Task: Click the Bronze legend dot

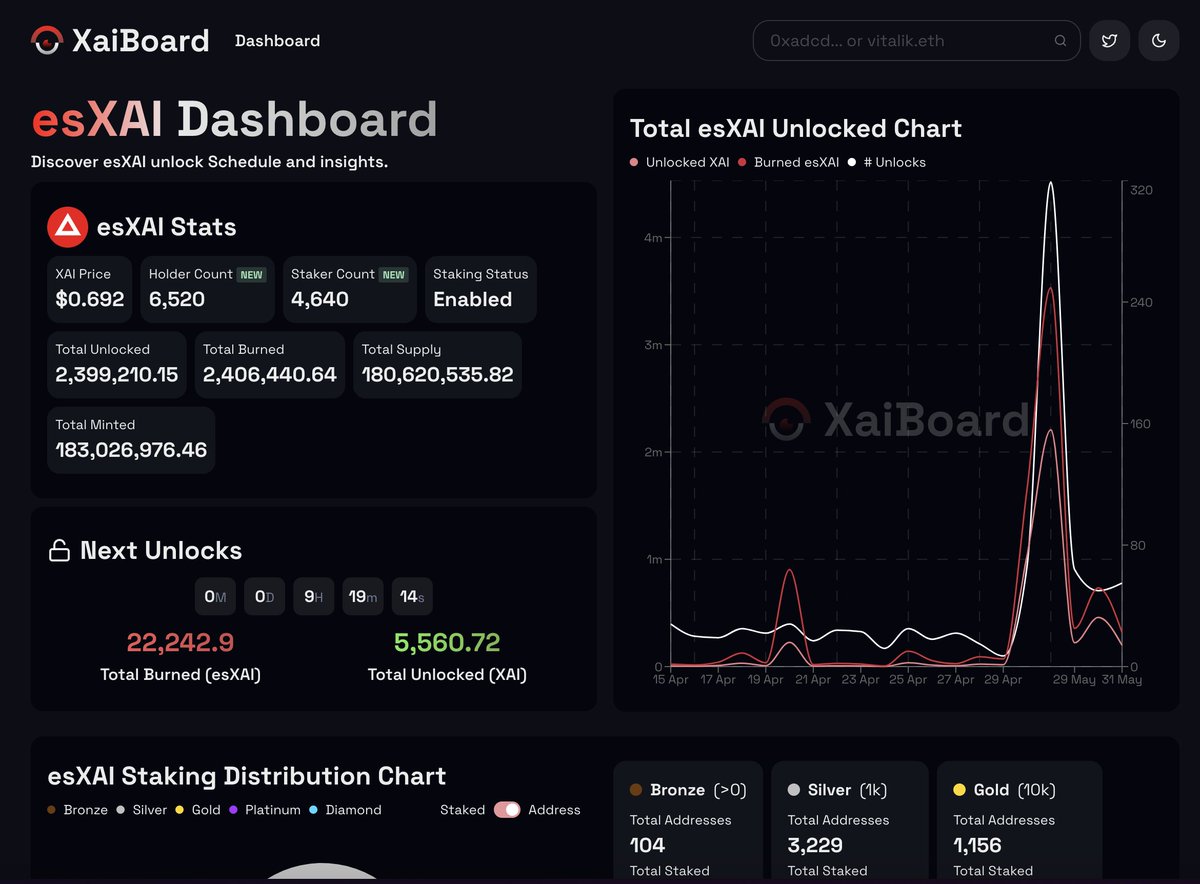Action: (x=52, y=810)
